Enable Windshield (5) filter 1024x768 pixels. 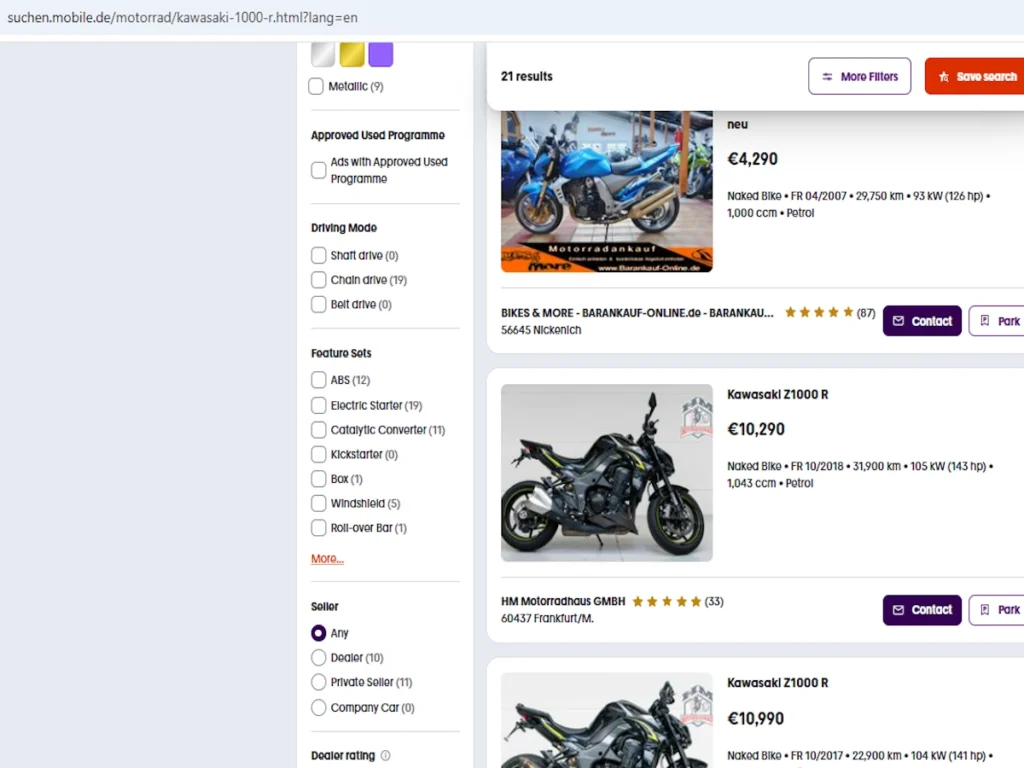319,503
